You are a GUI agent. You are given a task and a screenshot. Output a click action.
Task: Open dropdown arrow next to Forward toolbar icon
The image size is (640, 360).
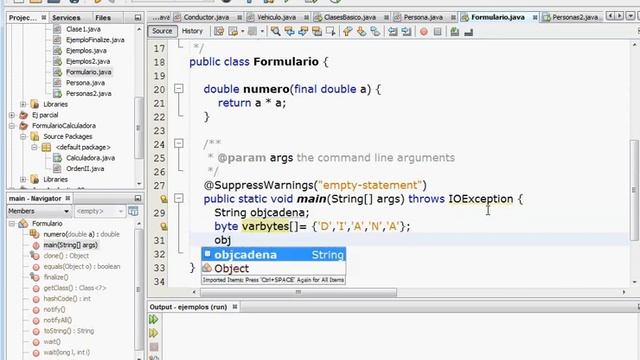click(x=242, y=31)
